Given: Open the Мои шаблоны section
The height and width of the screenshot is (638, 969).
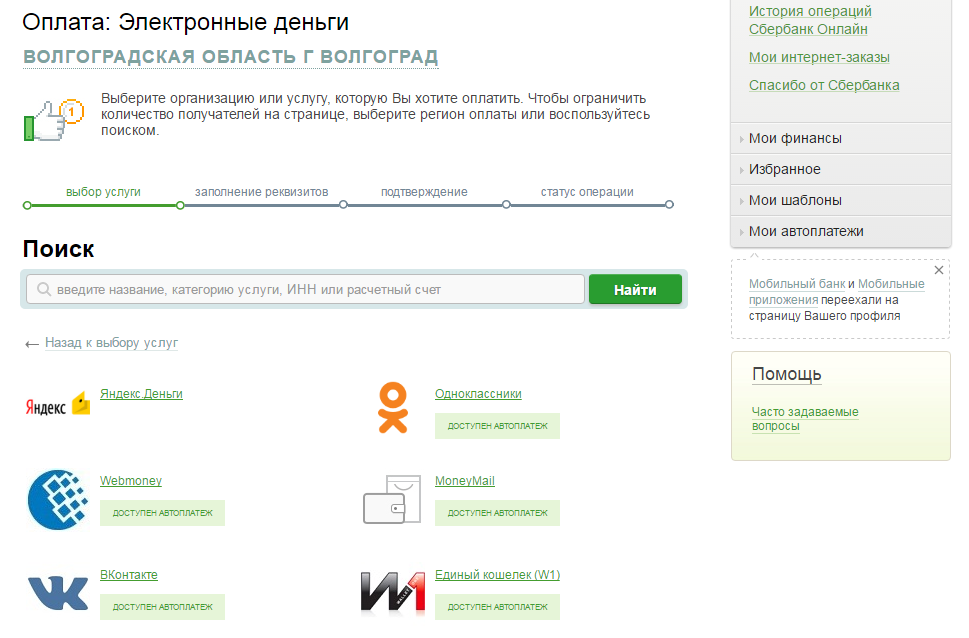Looking at the screenshot, I should pos(795,201).
